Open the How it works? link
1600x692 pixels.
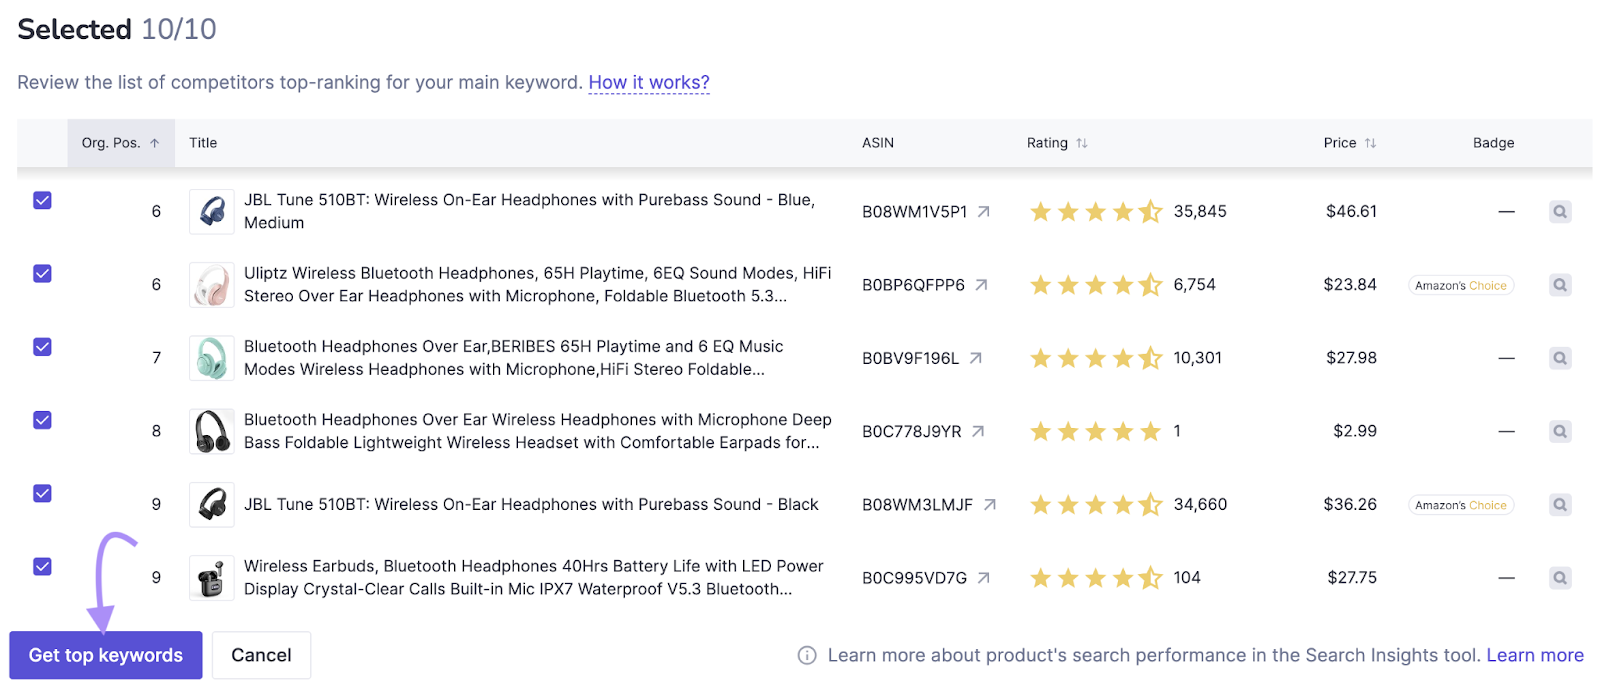[x=648, y=83]
